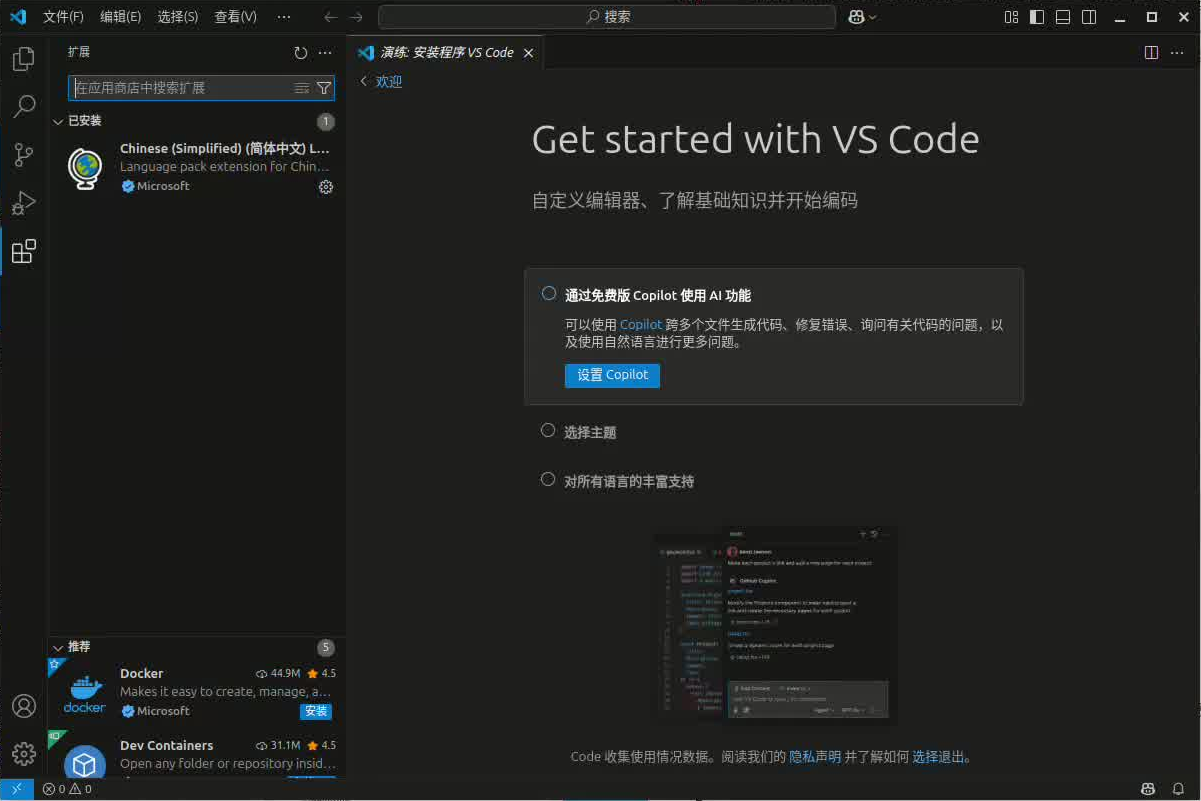
Task: Click the extension marketplace search field
Action: click(x=201, y=88)
